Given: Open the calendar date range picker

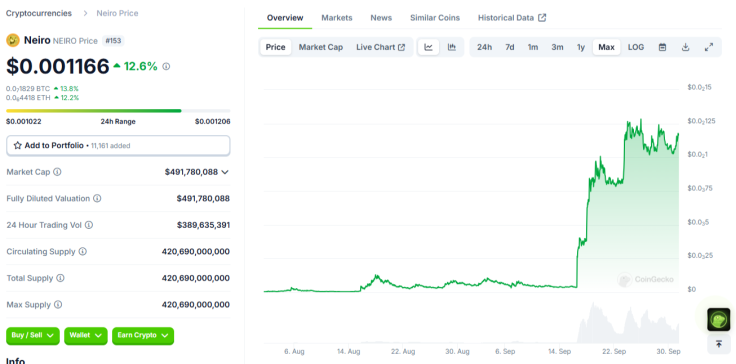Looking at the screenshot, I should coord(662,47).
